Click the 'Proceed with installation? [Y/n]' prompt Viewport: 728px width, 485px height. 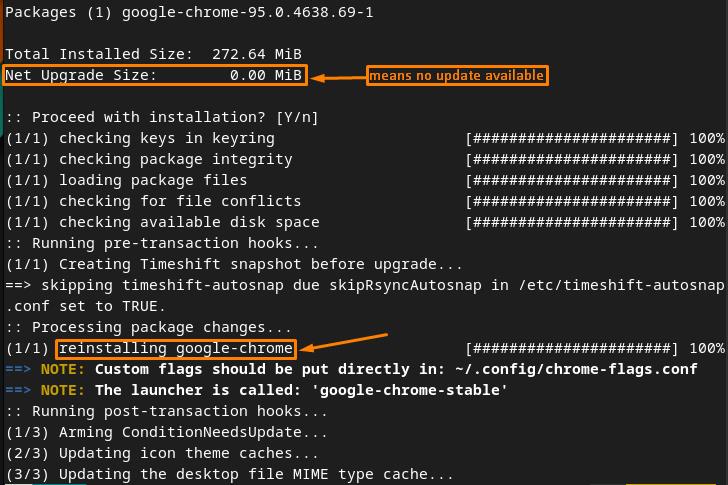pos(162,117)
